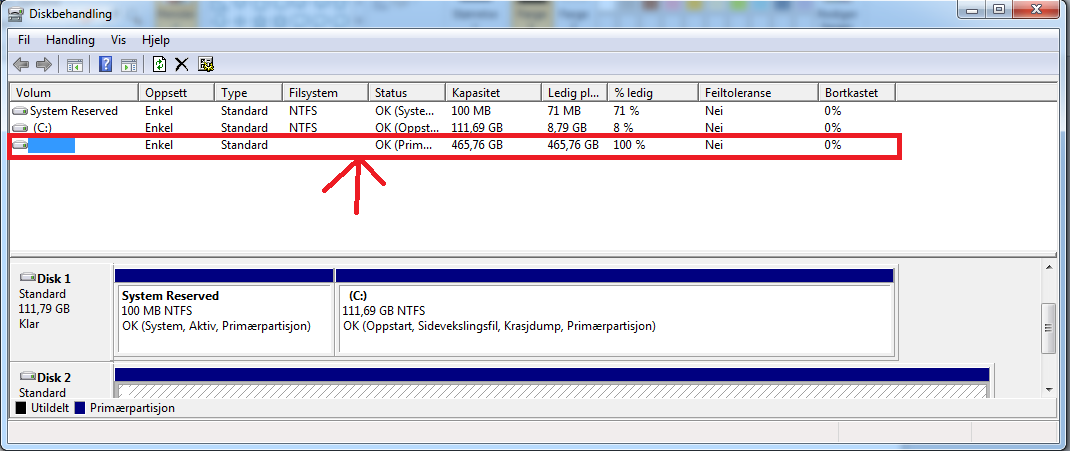Go forward with the right arrow toolbar icon
This screenshot has width=1070, height=452.
[x=44, y=65]
